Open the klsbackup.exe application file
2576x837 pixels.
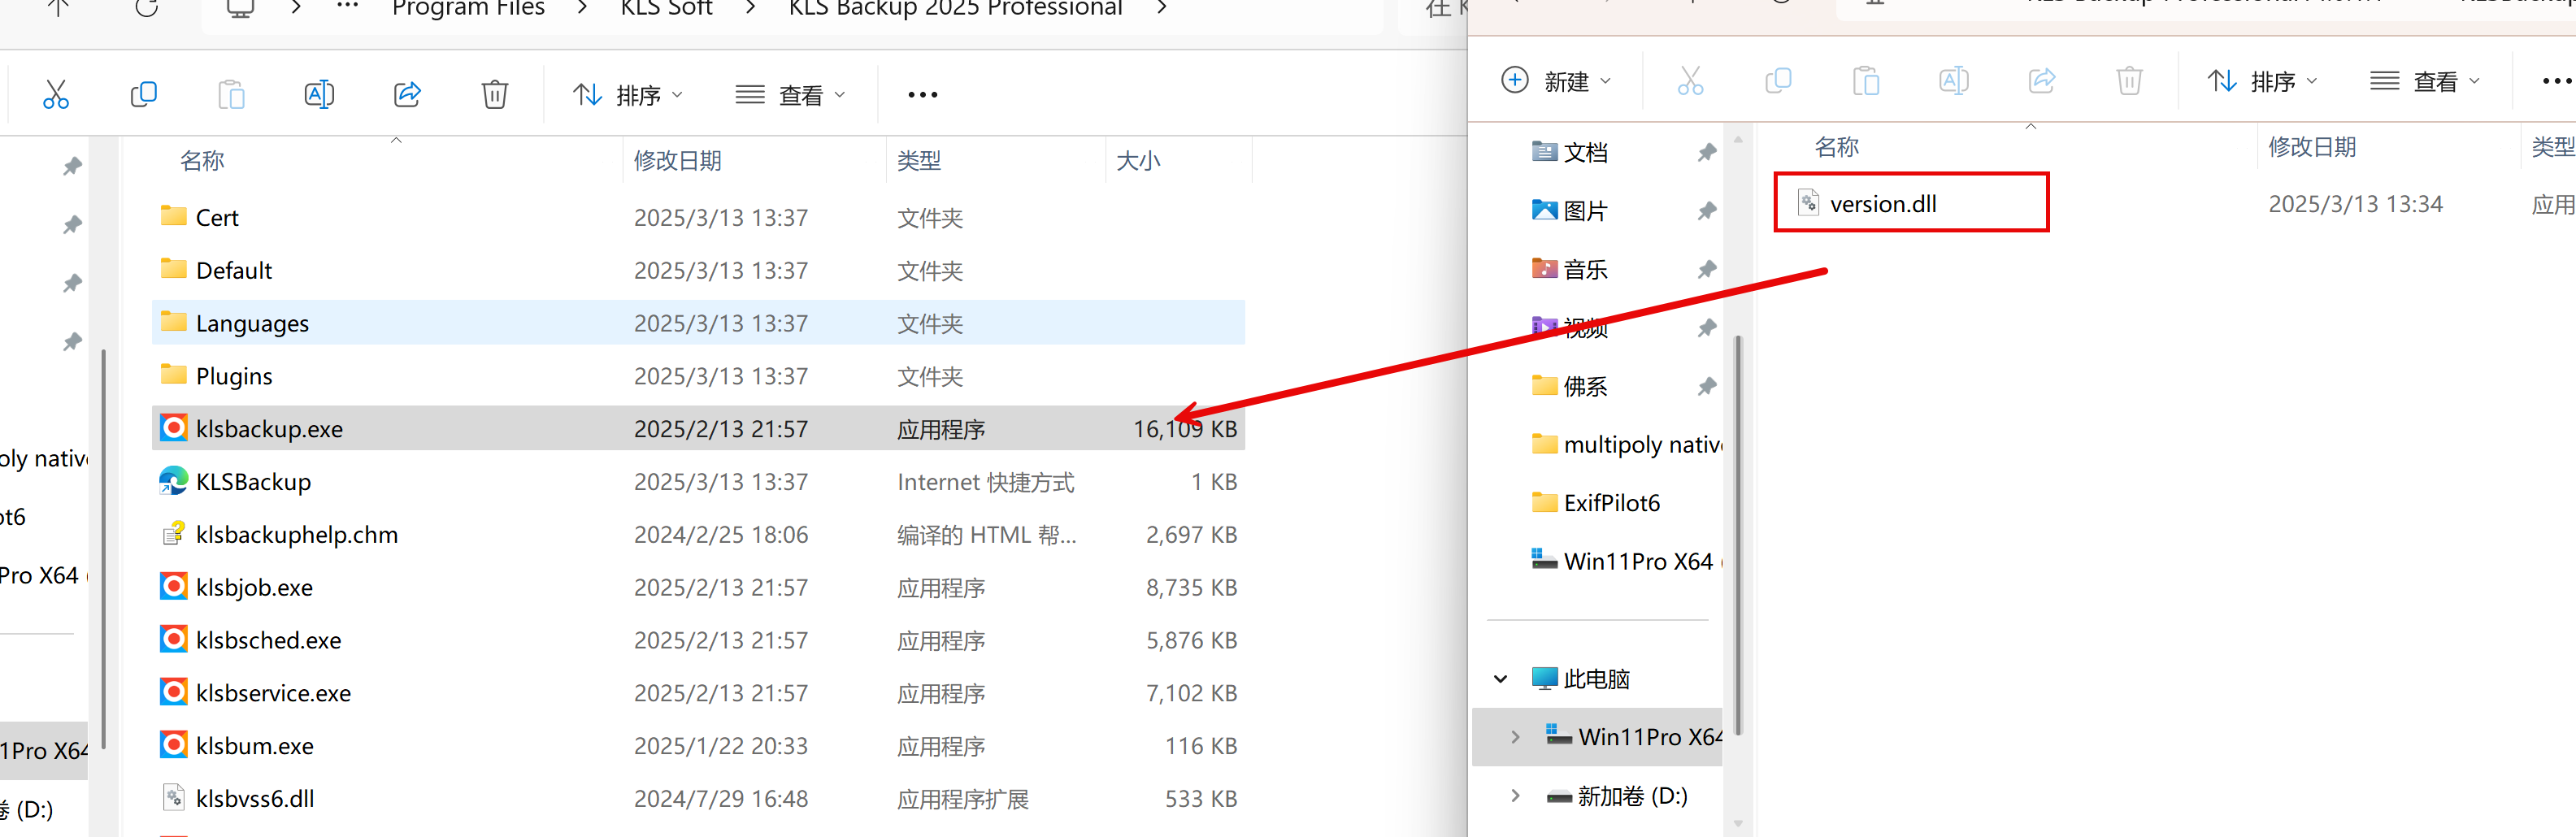[x=268, y=429]
